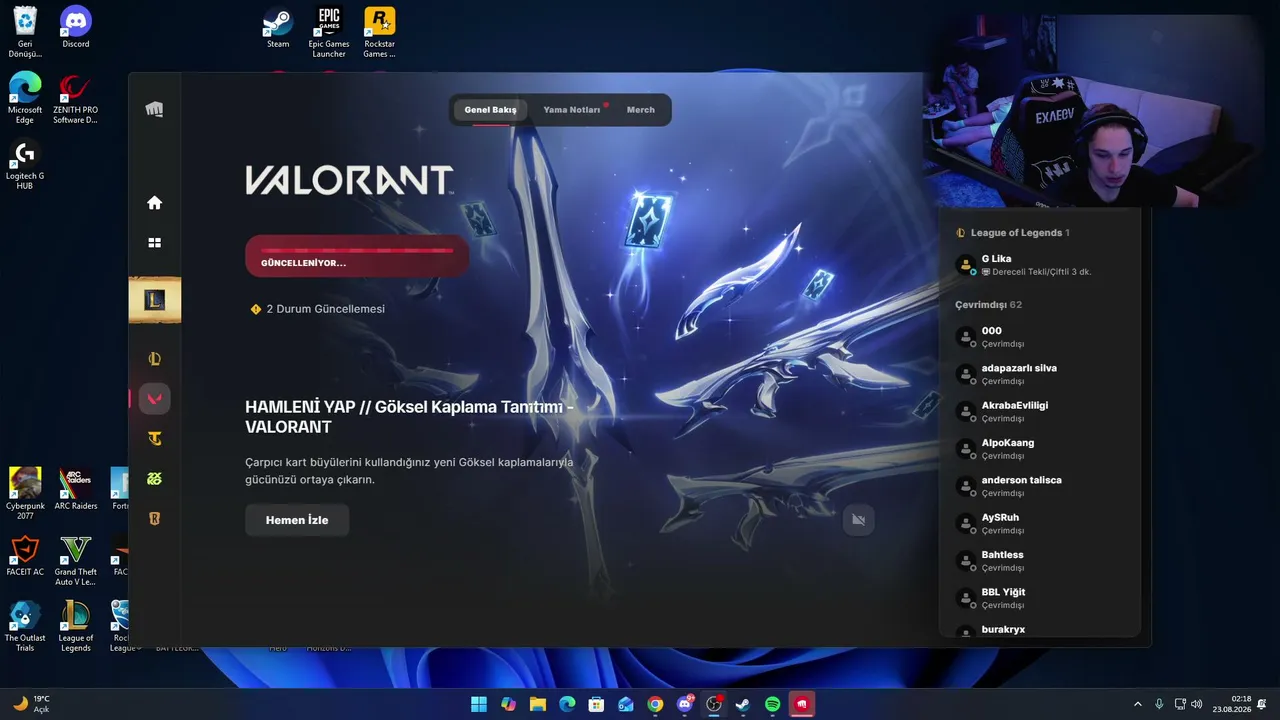
Task: Open League of Legends from the sidebar icon
Action: click(x=154, y=359)
